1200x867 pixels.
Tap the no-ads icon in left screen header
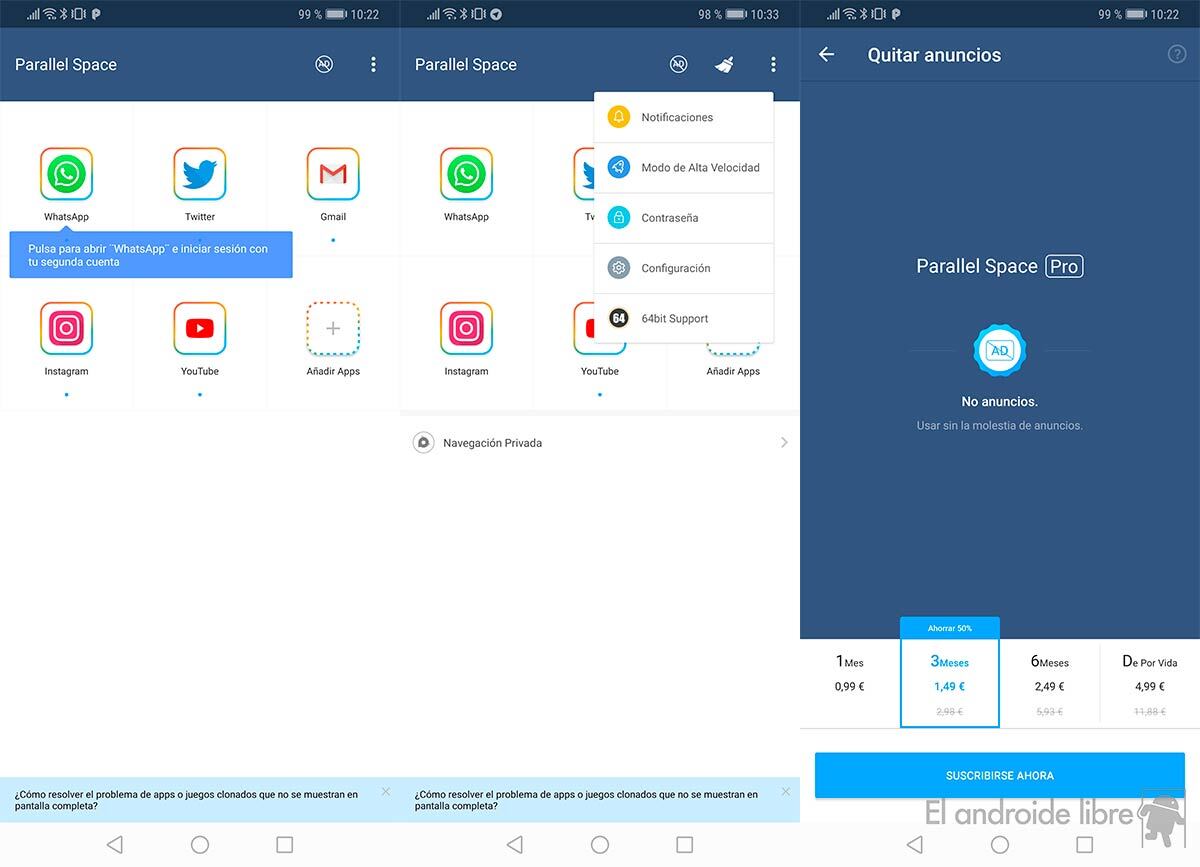(324, 64)
